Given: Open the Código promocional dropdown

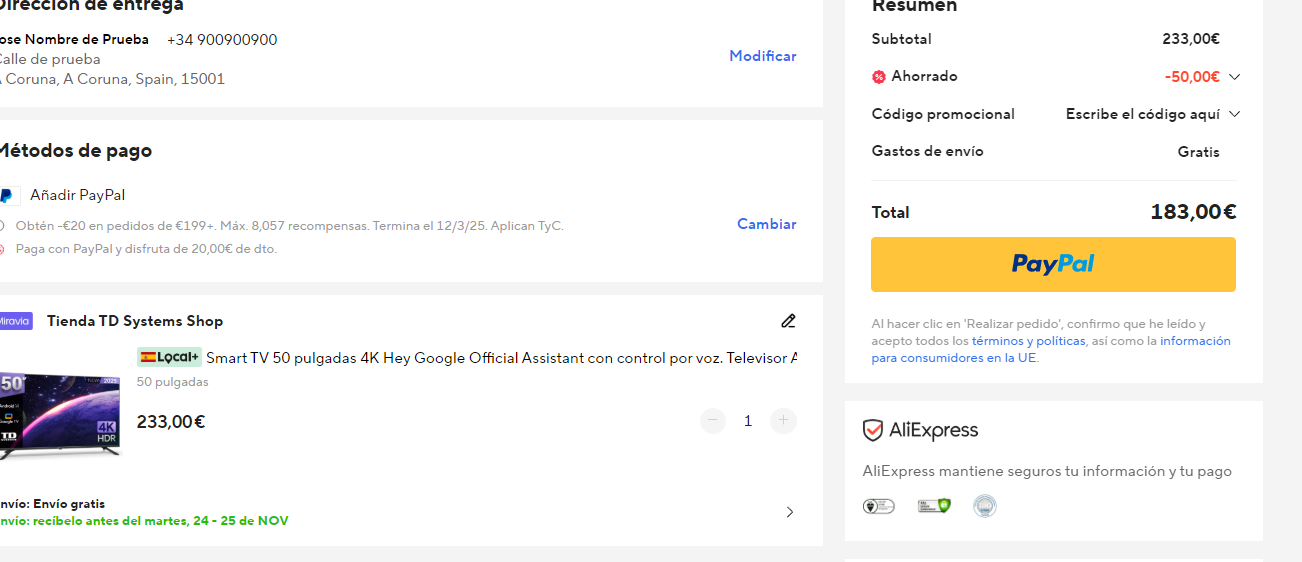Looking at the screenshot, I should coord(1153,114).
